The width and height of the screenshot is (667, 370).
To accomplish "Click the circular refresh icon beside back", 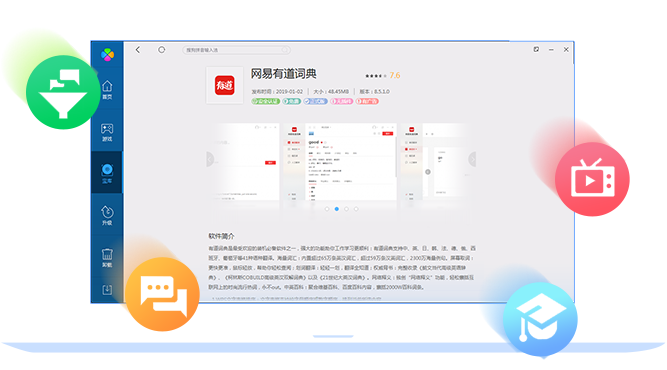I will click(x=162, y=50).
